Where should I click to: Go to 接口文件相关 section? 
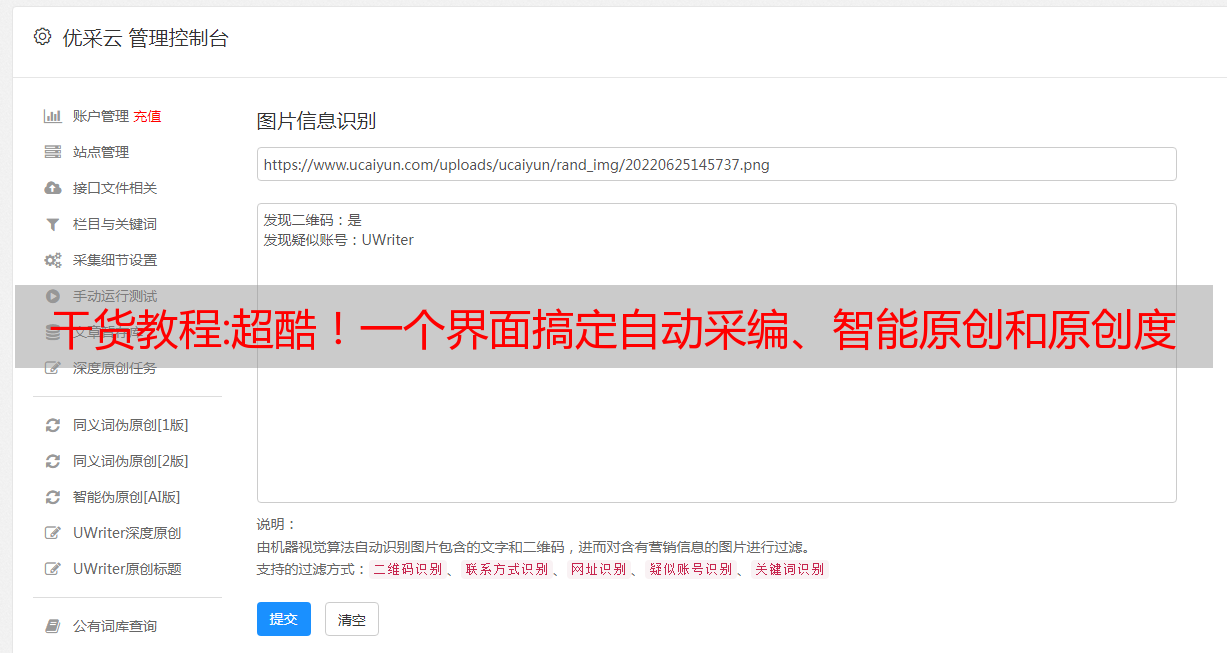point(115,188)
